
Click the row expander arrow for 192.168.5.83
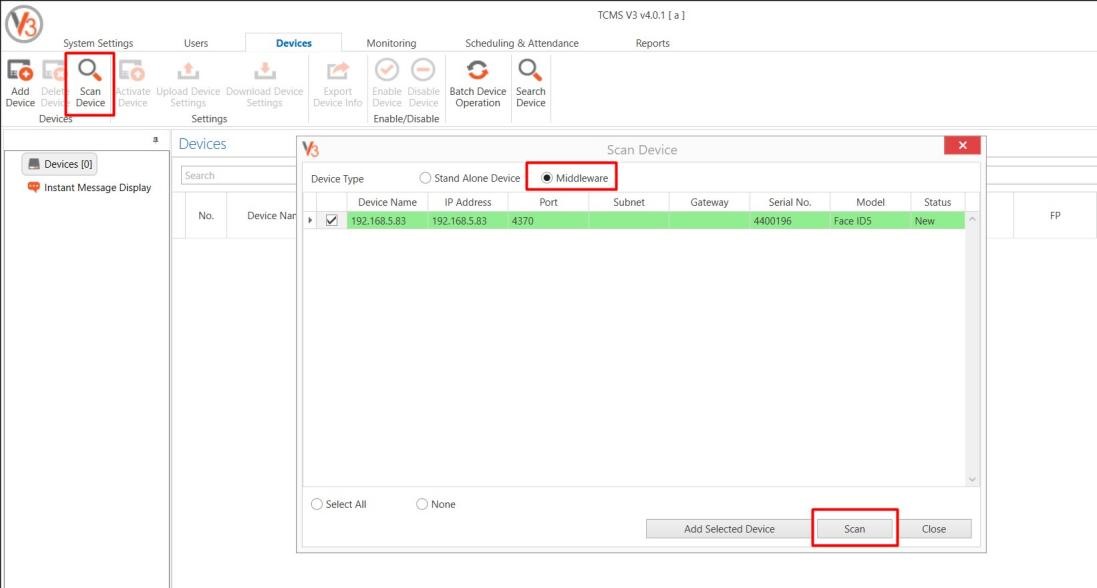tap(310, 220)
